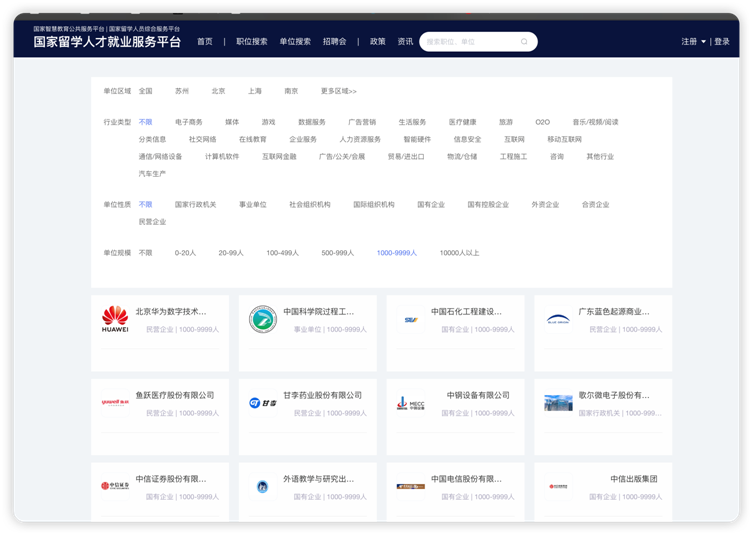Click the 注册 link
Viewport: 752px width, 535px height.
(x=689, y=42)
